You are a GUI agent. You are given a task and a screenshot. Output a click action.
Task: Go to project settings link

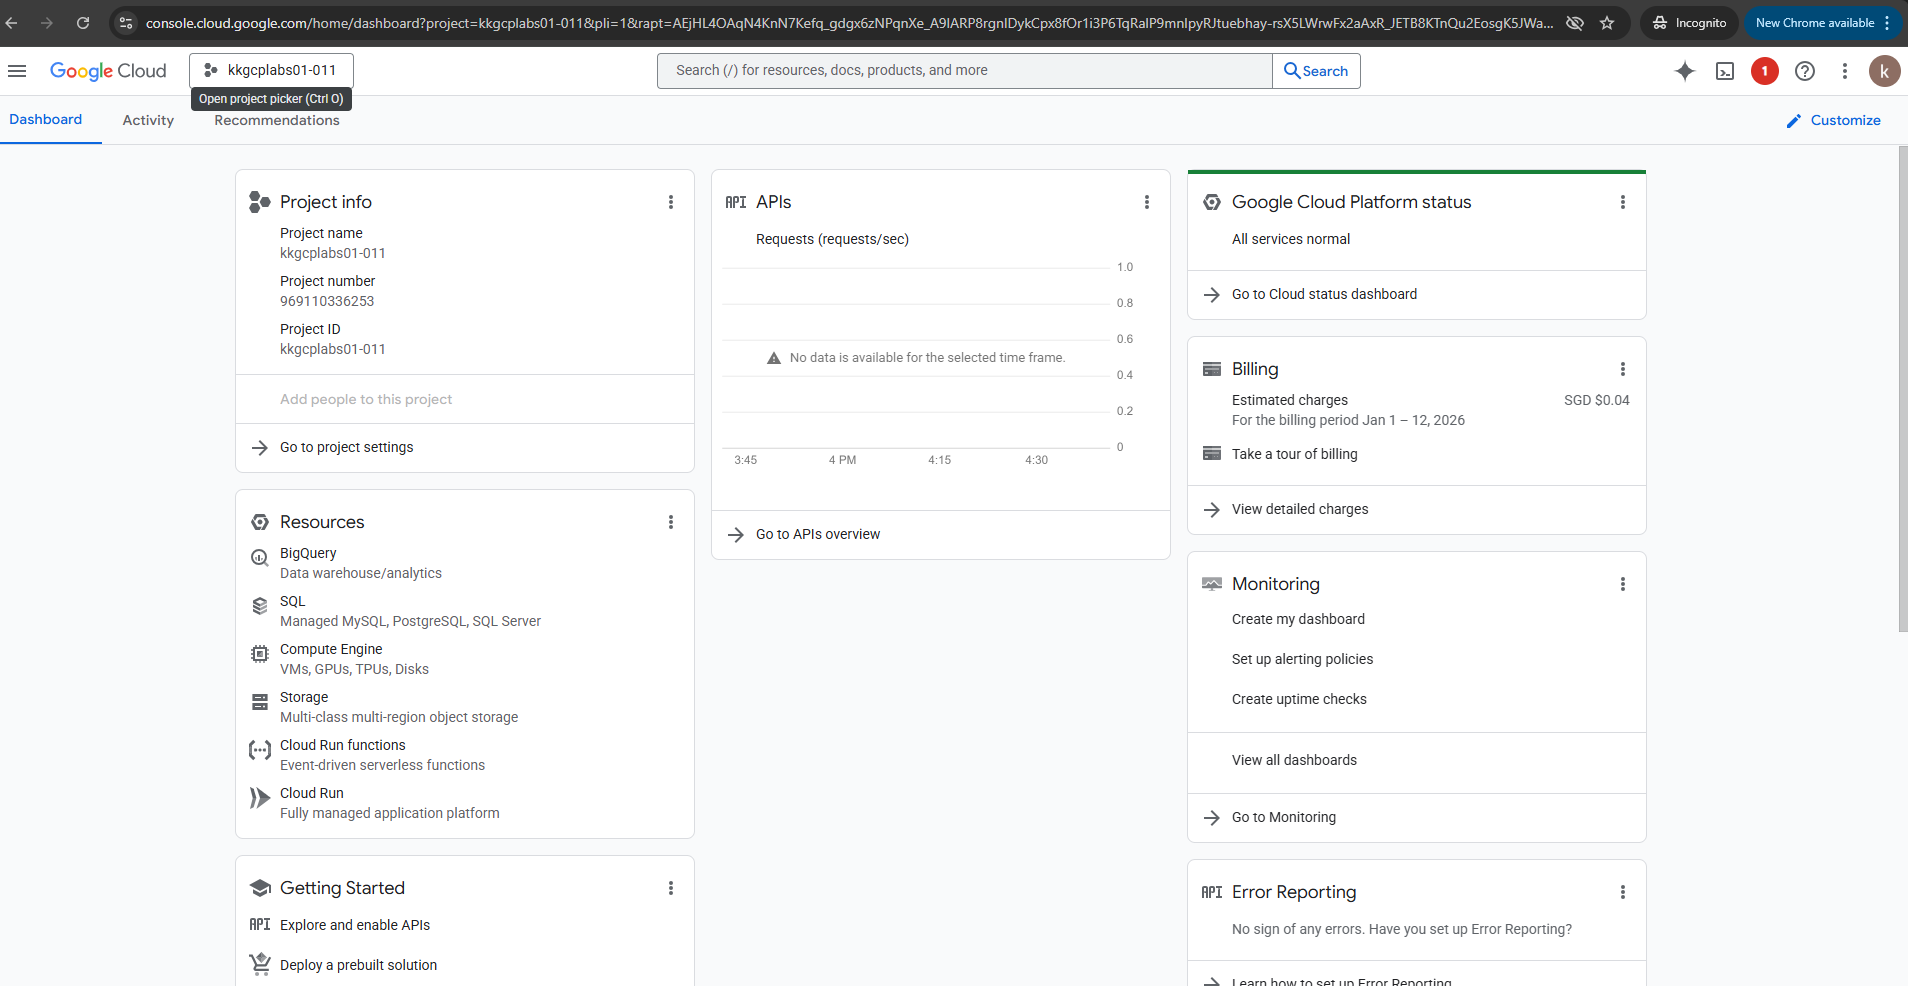tap(346, 447)
